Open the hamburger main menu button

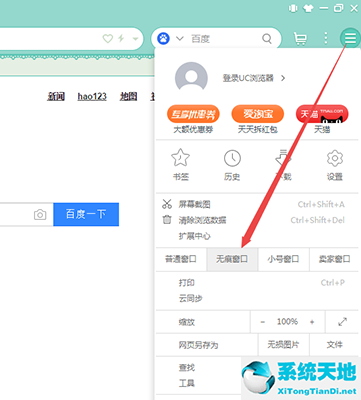pos(350,38)
